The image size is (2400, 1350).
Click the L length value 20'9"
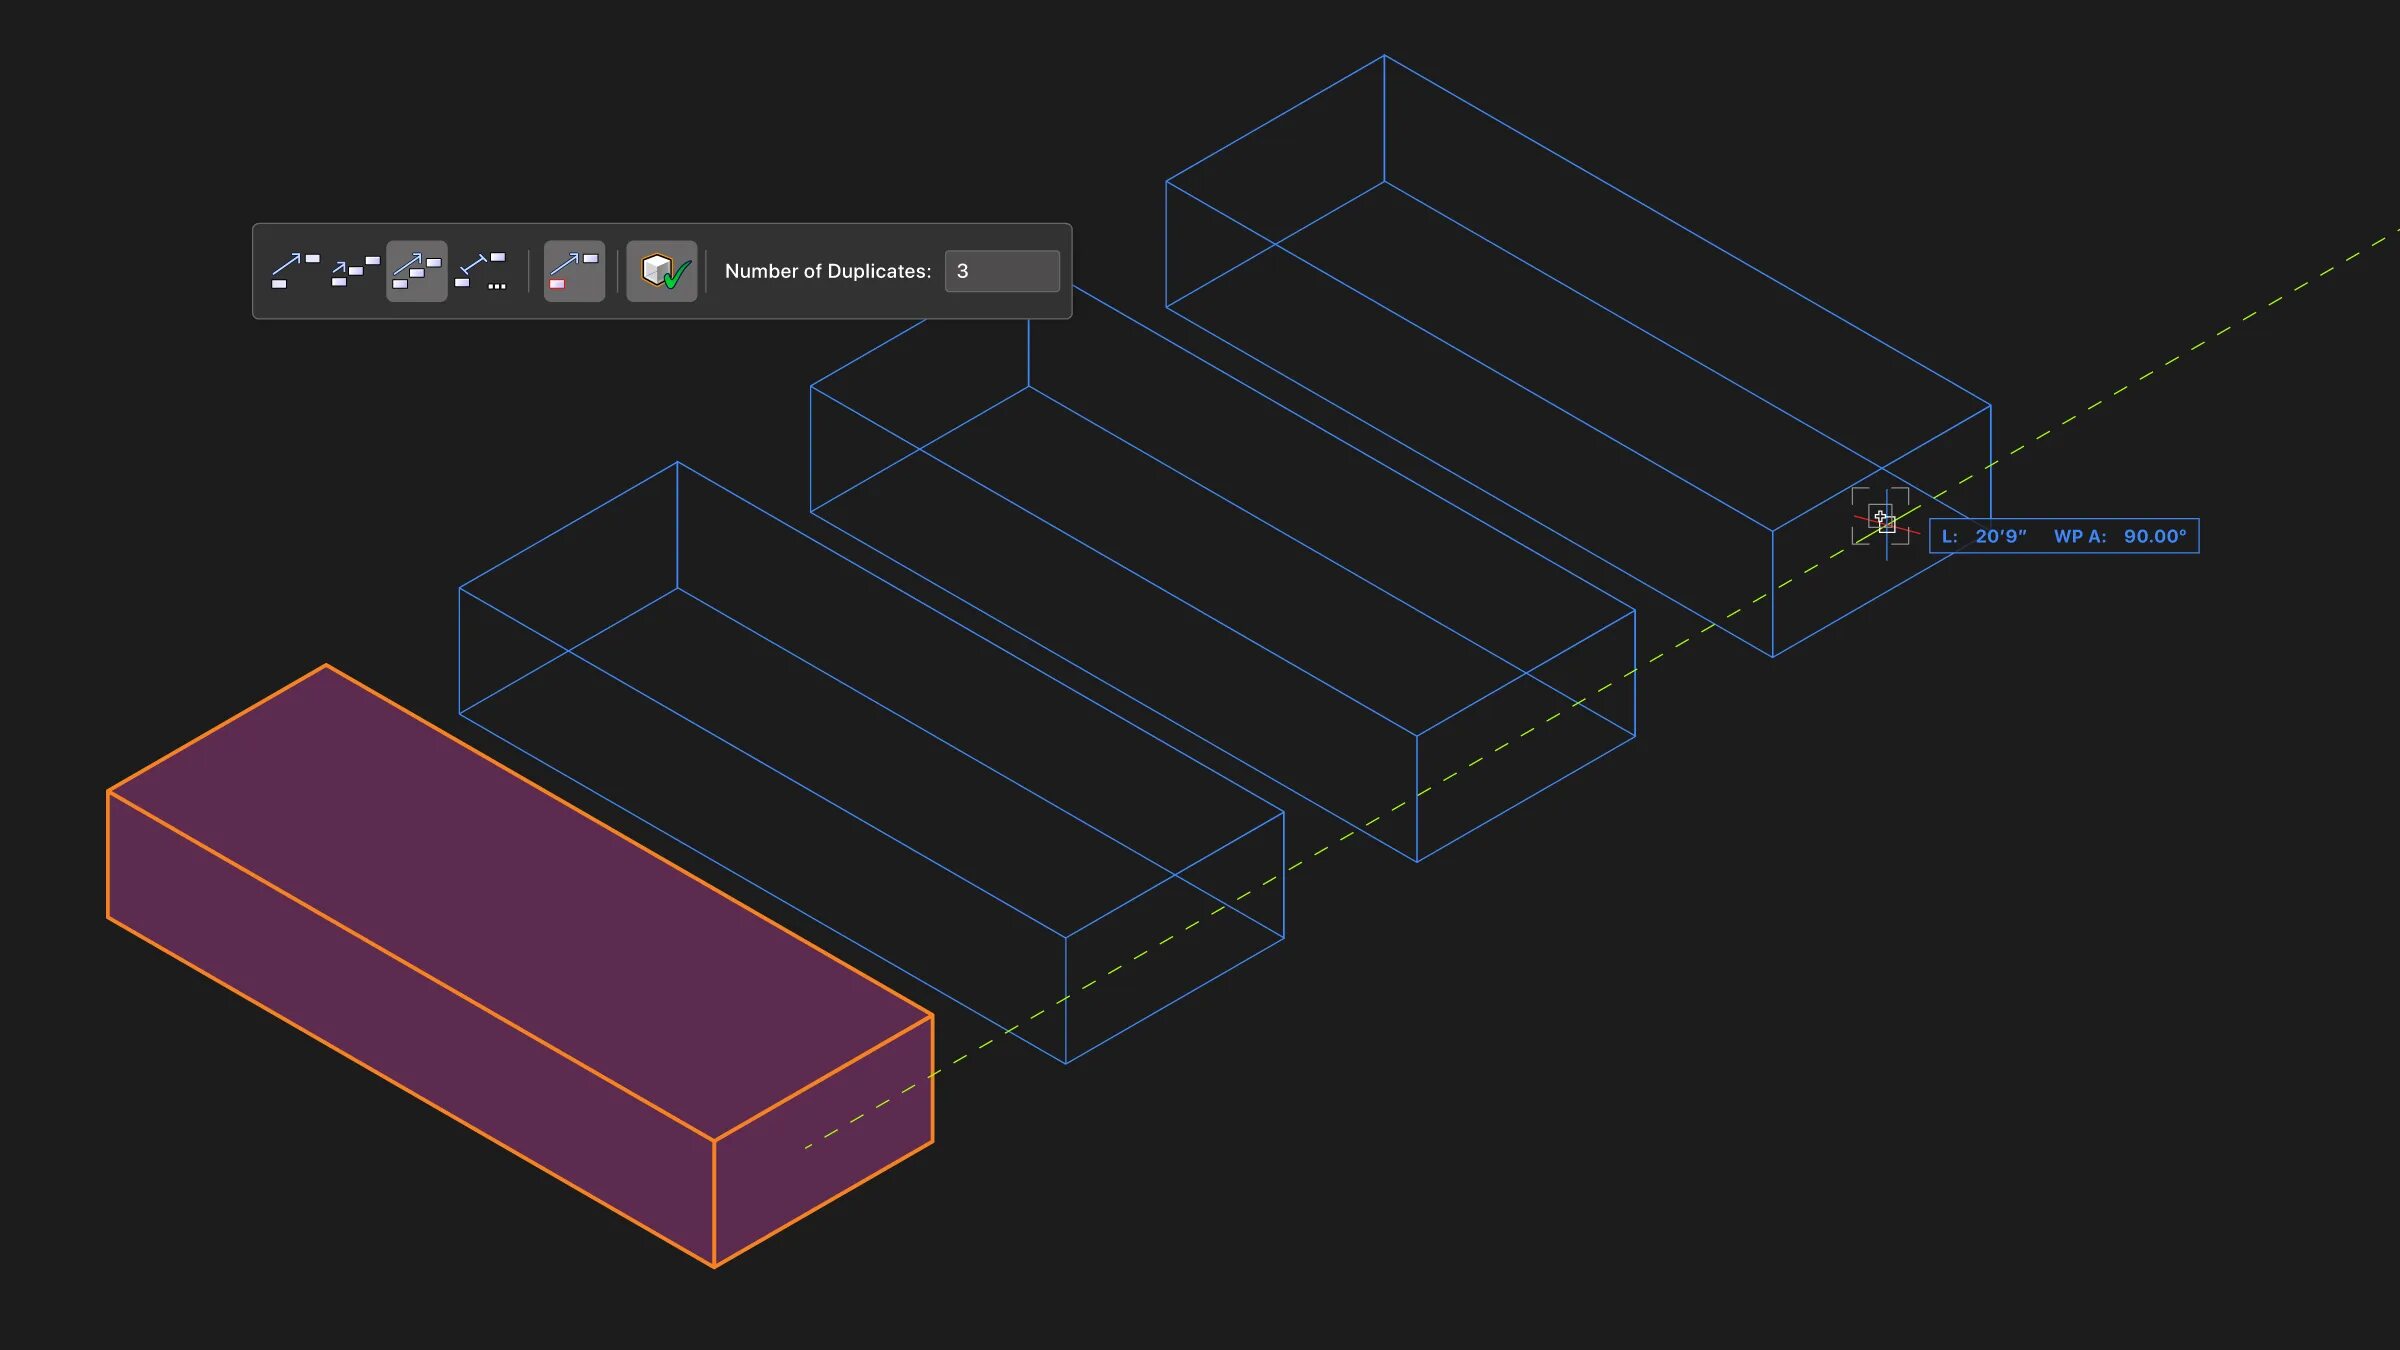[x=2000, y=536]
